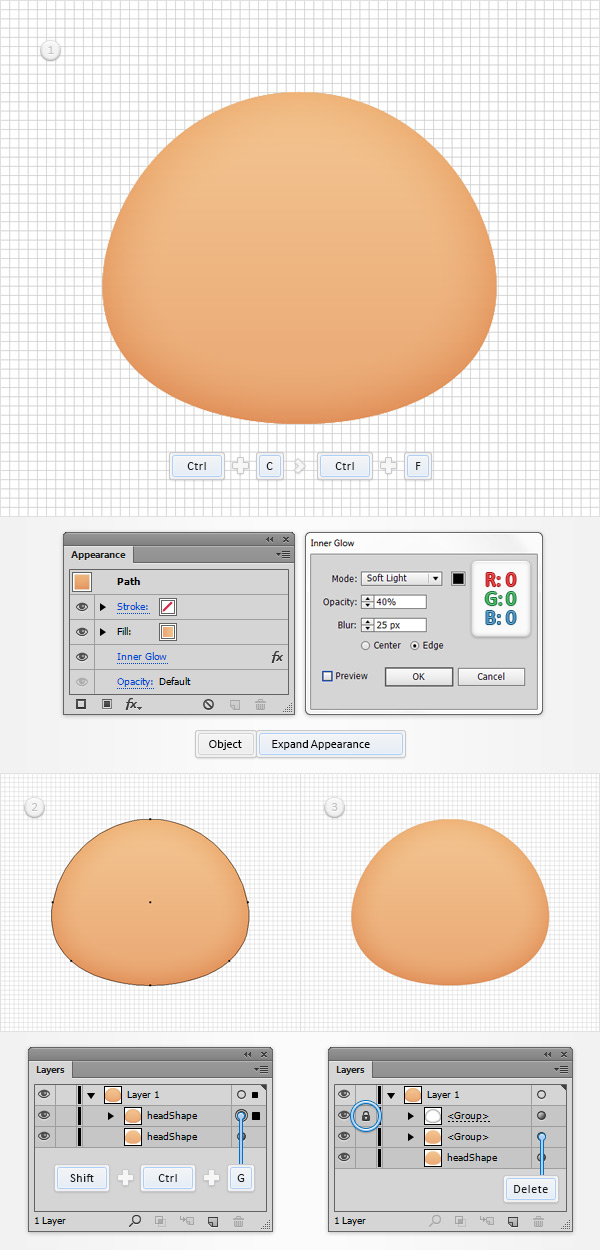Viewport: 600px width, 1250px height.
Task: Click Create New Layer icon in left Layers panel
Action: [x=212, y=1221]
